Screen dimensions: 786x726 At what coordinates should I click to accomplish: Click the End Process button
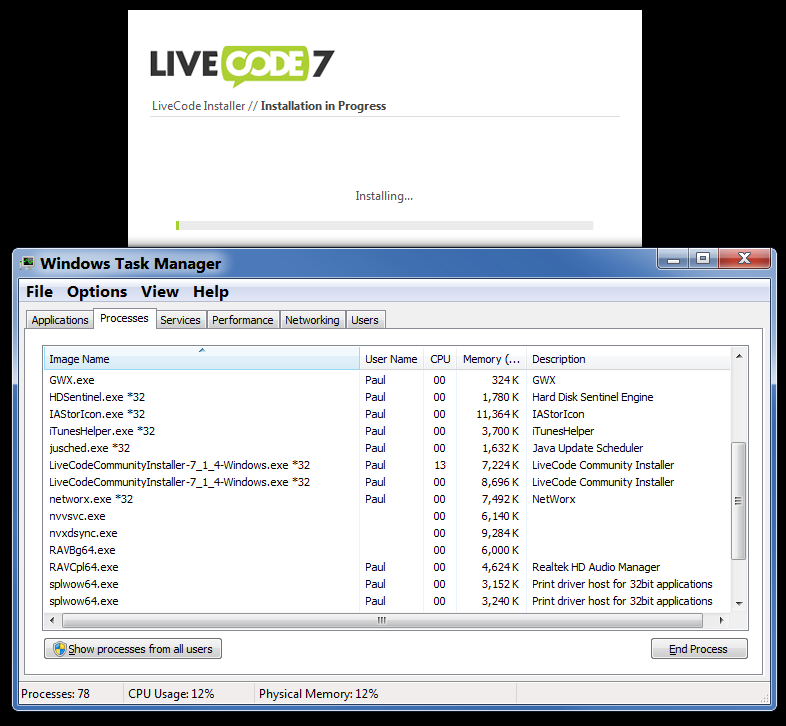tap(699, 649)
